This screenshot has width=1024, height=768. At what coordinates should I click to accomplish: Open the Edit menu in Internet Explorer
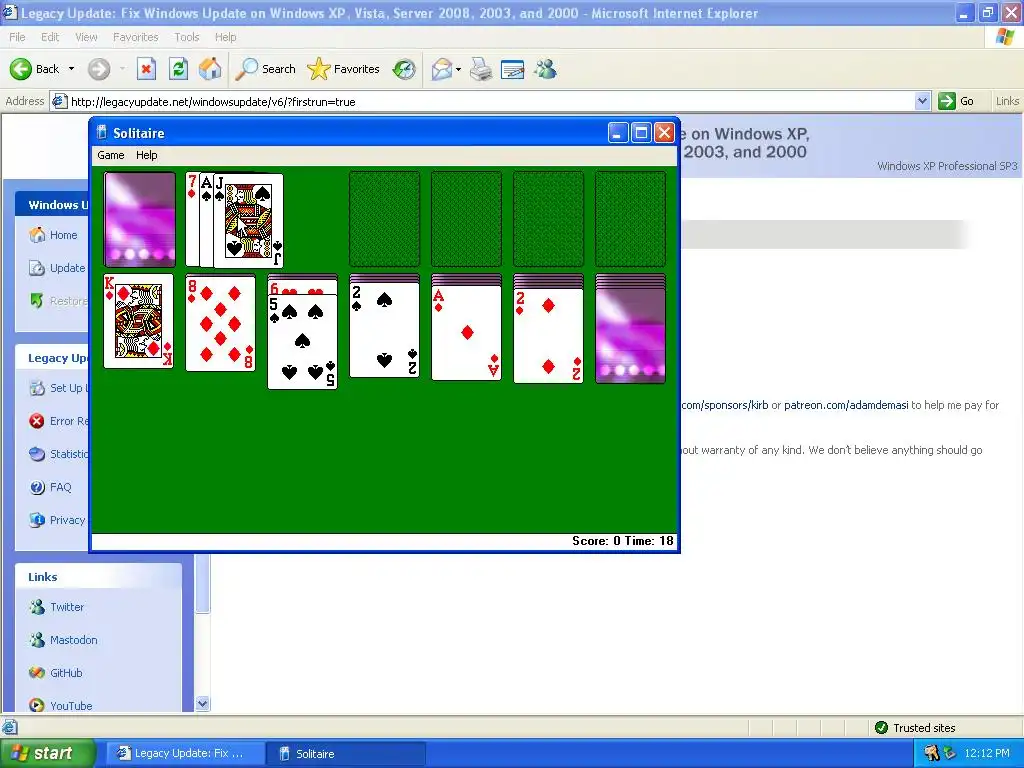(x=50, y=37)
